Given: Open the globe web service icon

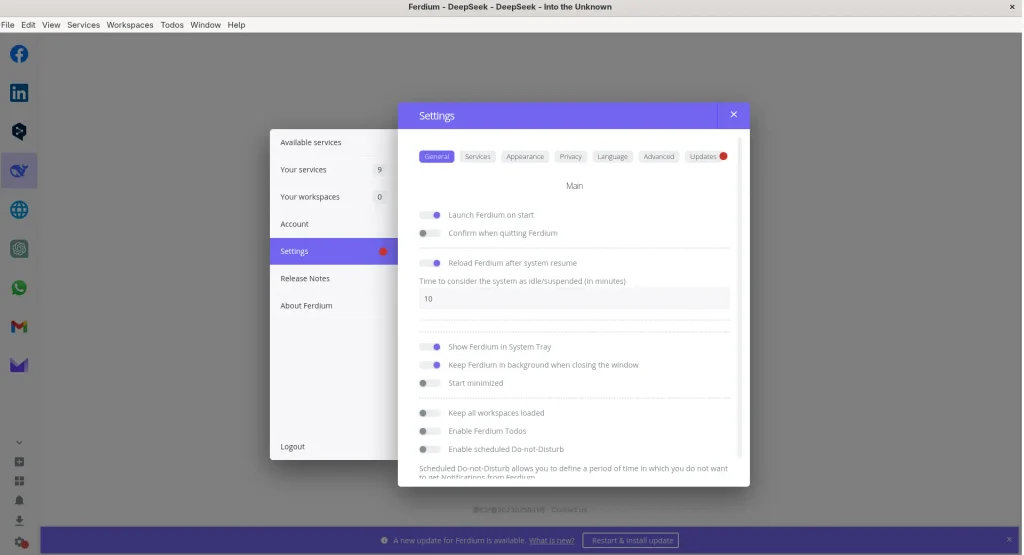Looking at the screenshot, I should [x=19, y=210].
